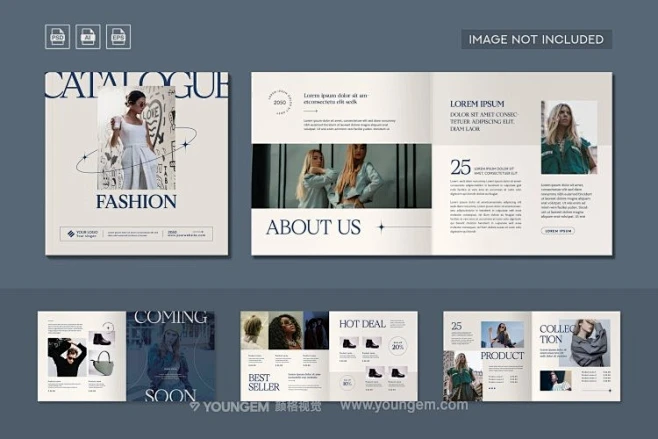Click the Best Seller heading text
Screen dimensions: 658x439
265,382
